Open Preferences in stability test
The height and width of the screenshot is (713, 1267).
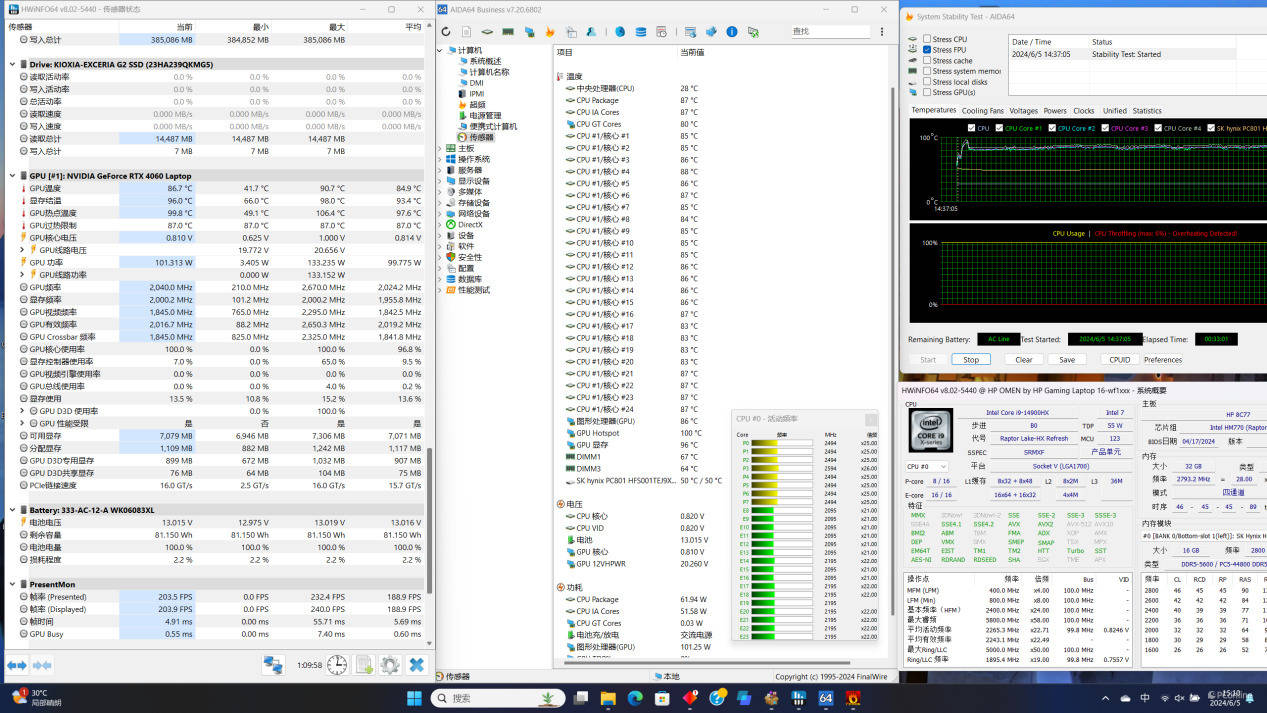(x=1163, y=360)
